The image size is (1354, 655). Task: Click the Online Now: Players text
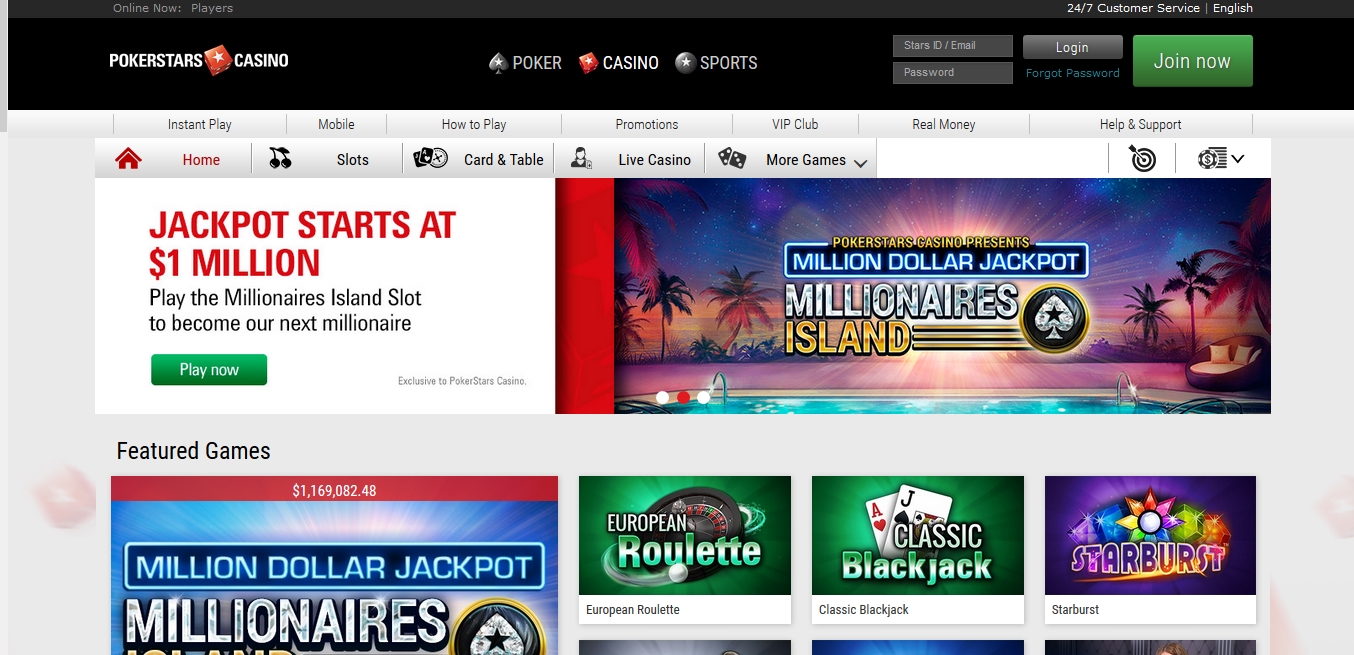tap(173, 8)
